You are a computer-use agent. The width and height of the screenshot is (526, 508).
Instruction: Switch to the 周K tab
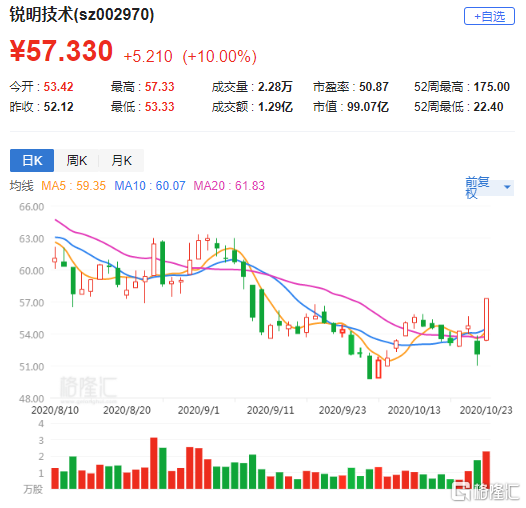click(77, 160)
